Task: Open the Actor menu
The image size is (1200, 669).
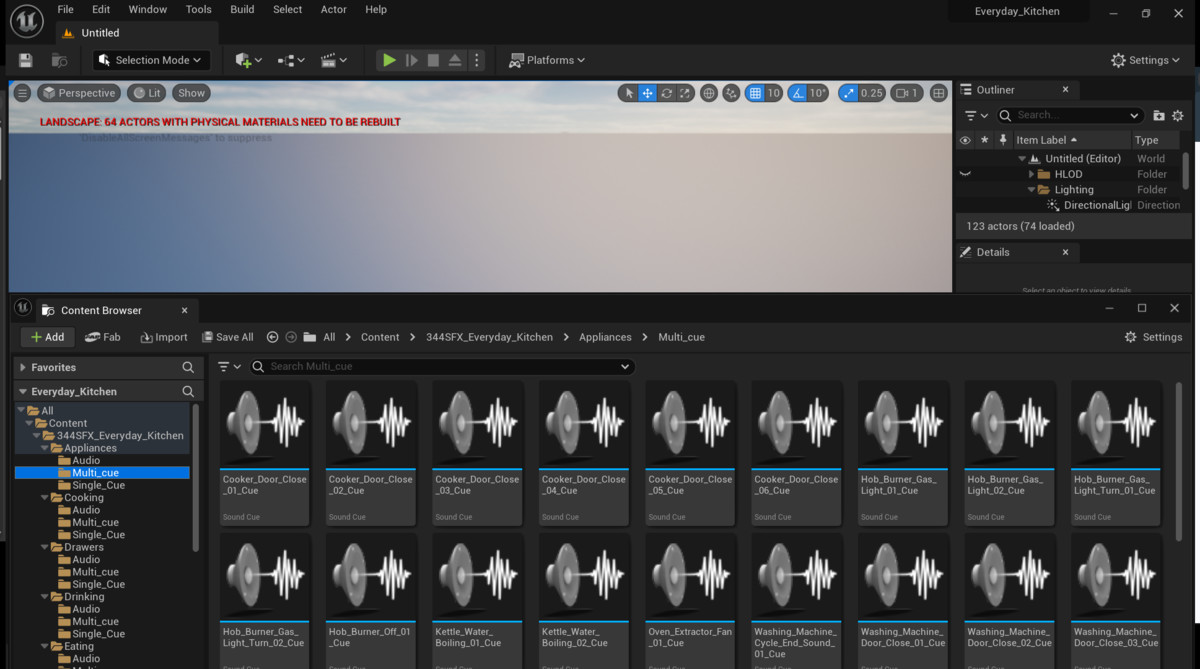Action: [334, 9]
